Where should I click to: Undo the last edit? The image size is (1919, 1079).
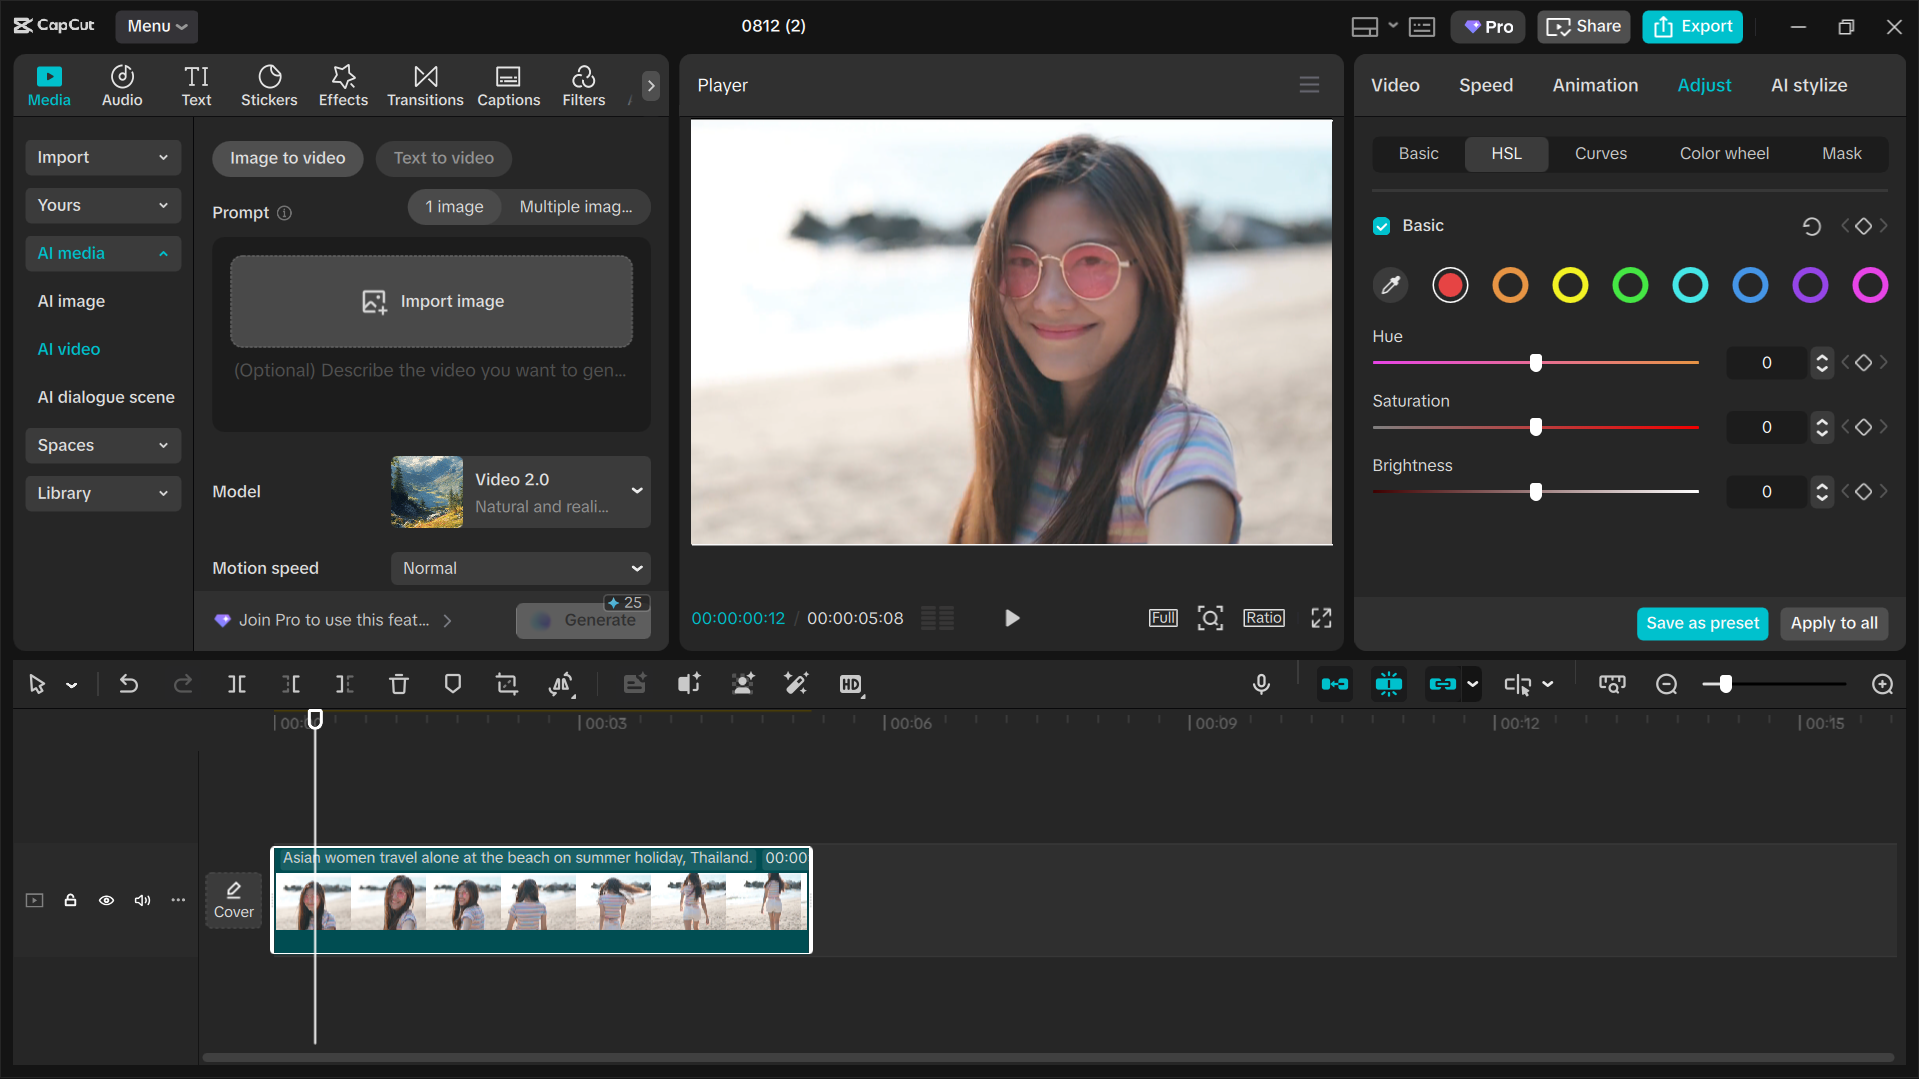[x=129, y=684]
